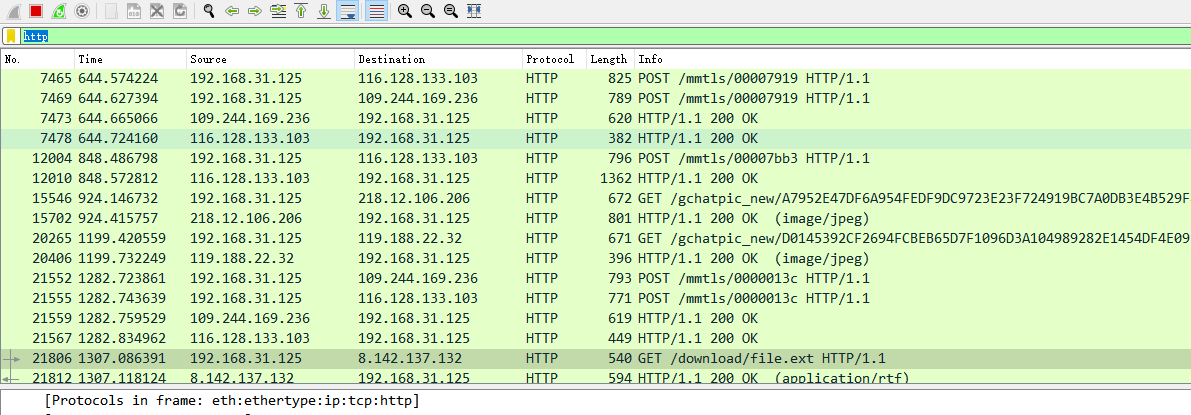
Task: Go back in packet history
Action: click(232, 11)
